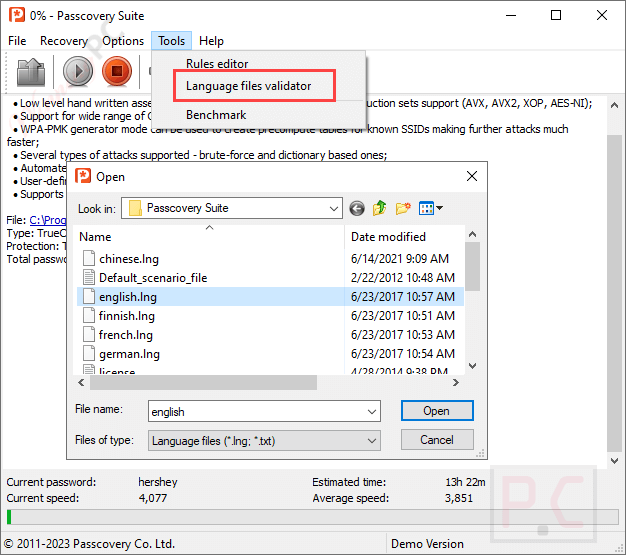Click the french.lng file icon

click(89, 335)
